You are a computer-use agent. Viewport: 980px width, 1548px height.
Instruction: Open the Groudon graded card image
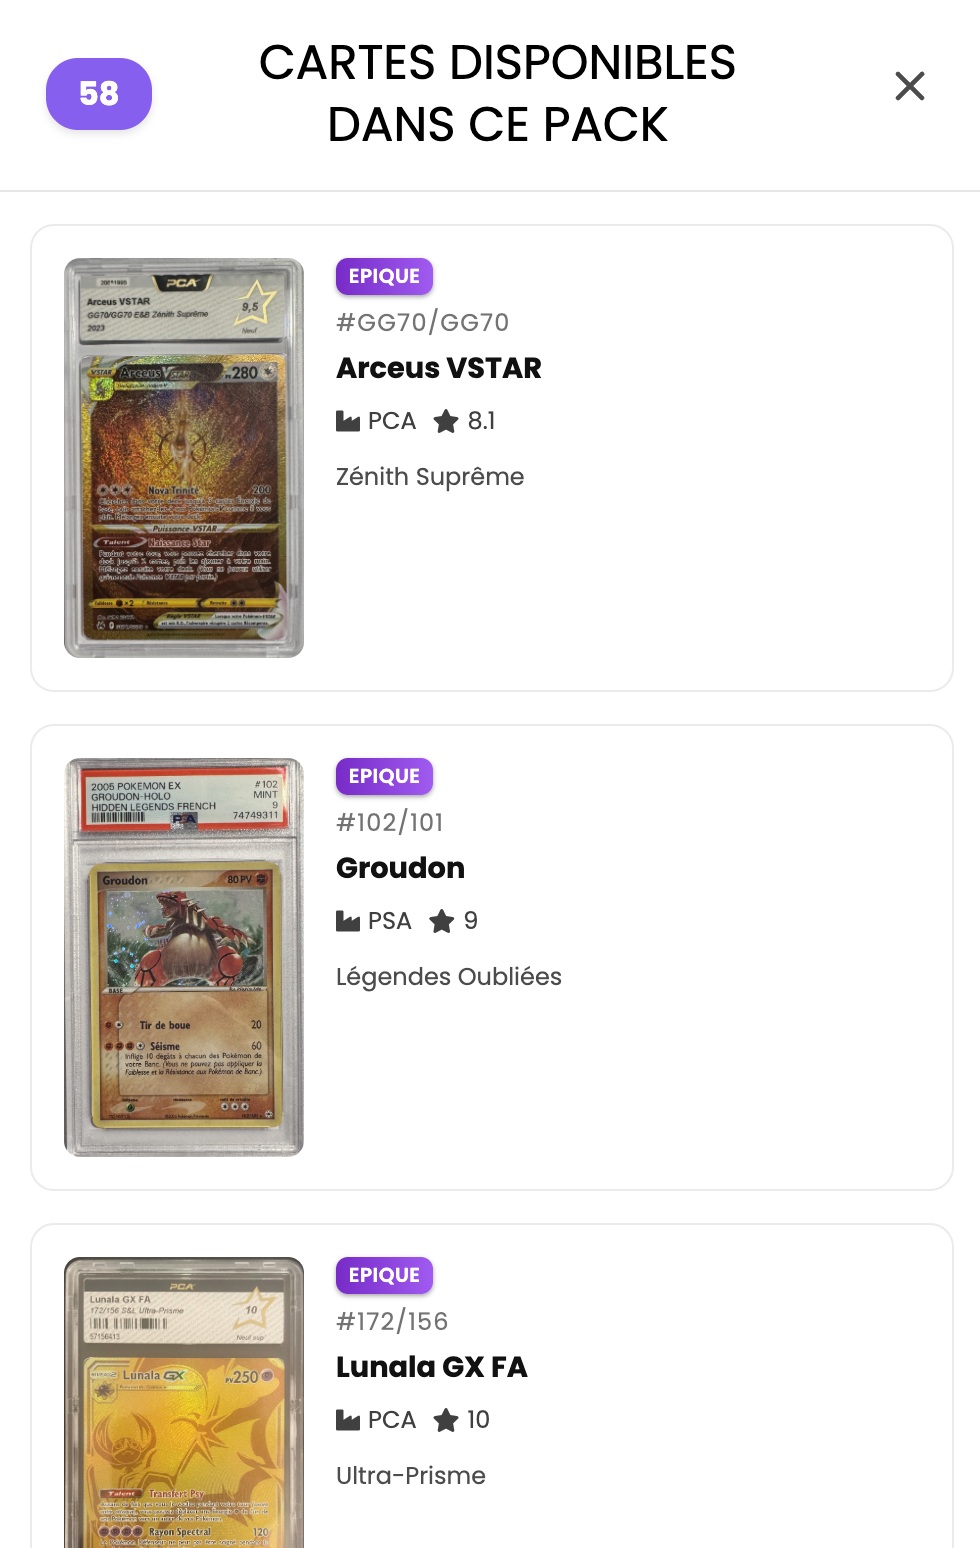coord(184,957)
